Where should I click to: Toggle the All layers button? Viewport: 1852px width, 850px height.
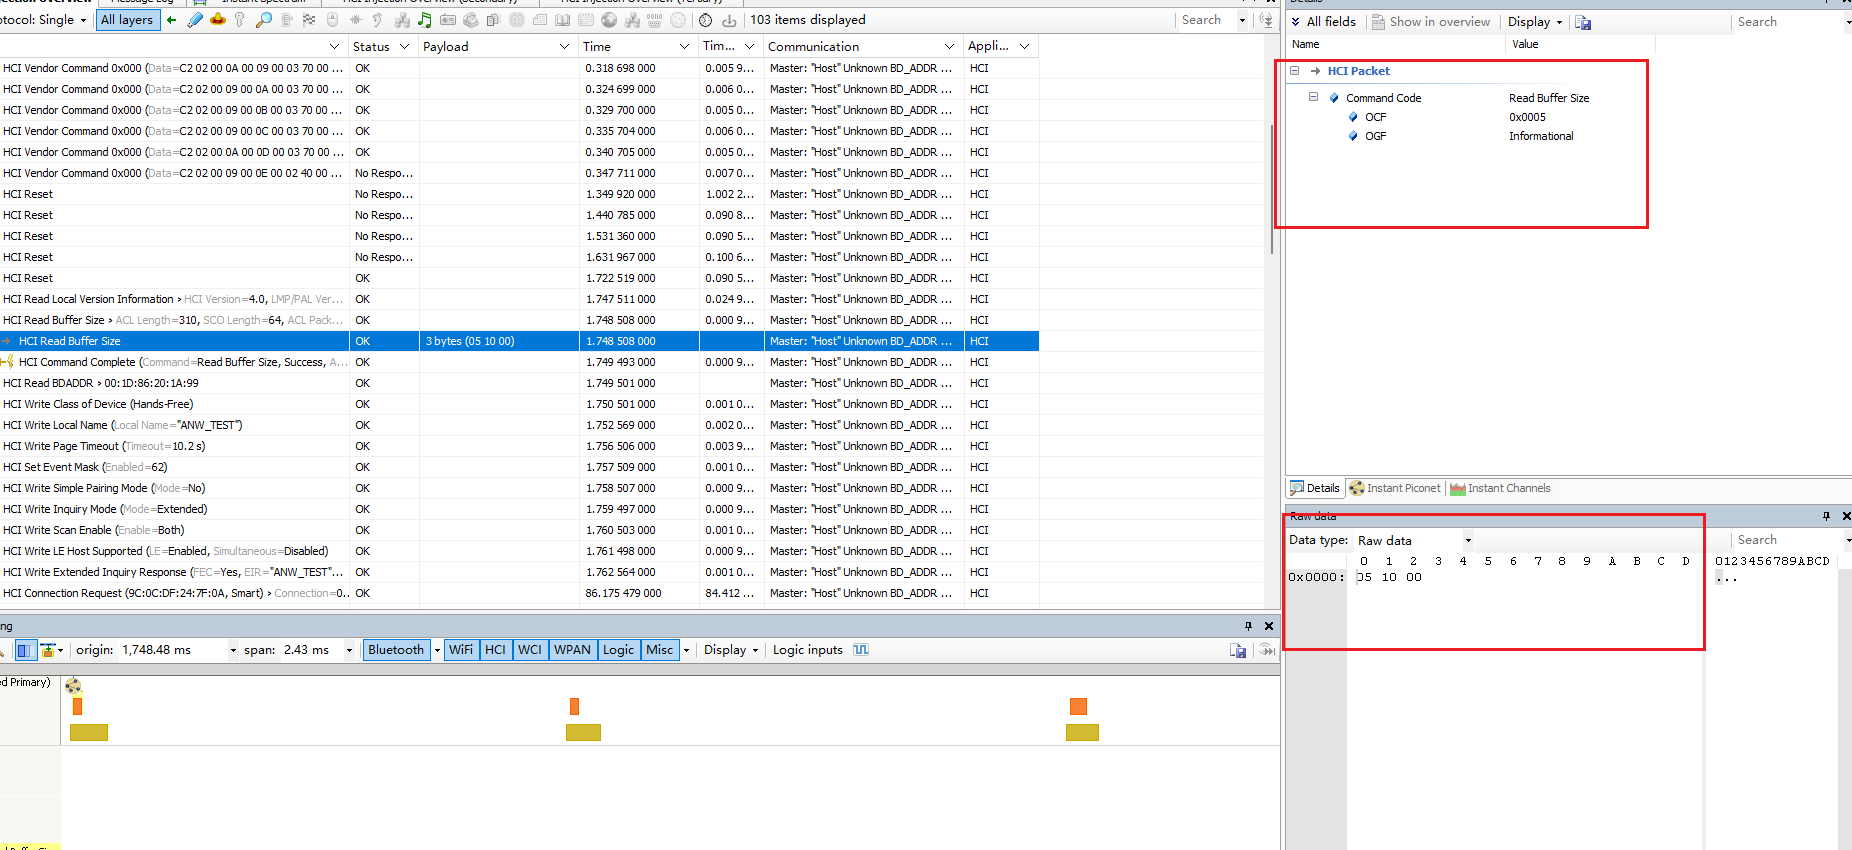pos(128,20)
